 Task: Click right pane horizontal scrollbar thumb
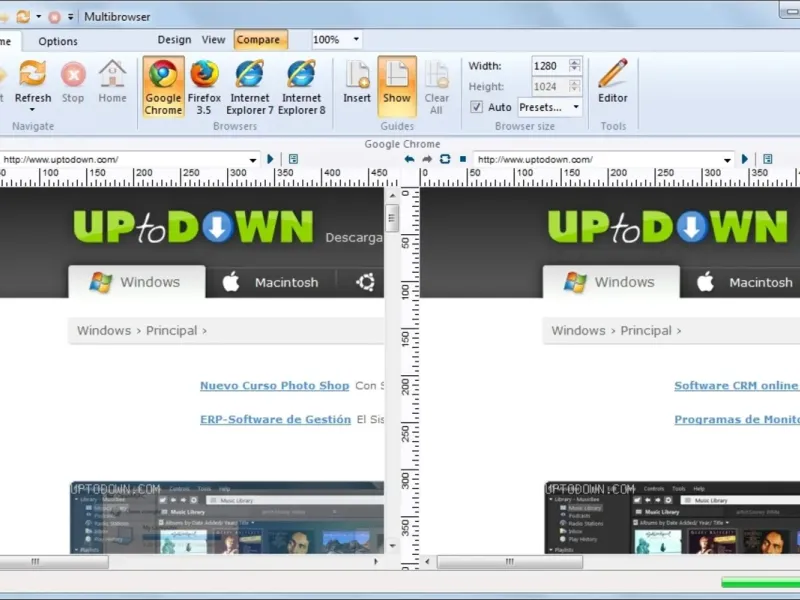[x=510, y=562]
